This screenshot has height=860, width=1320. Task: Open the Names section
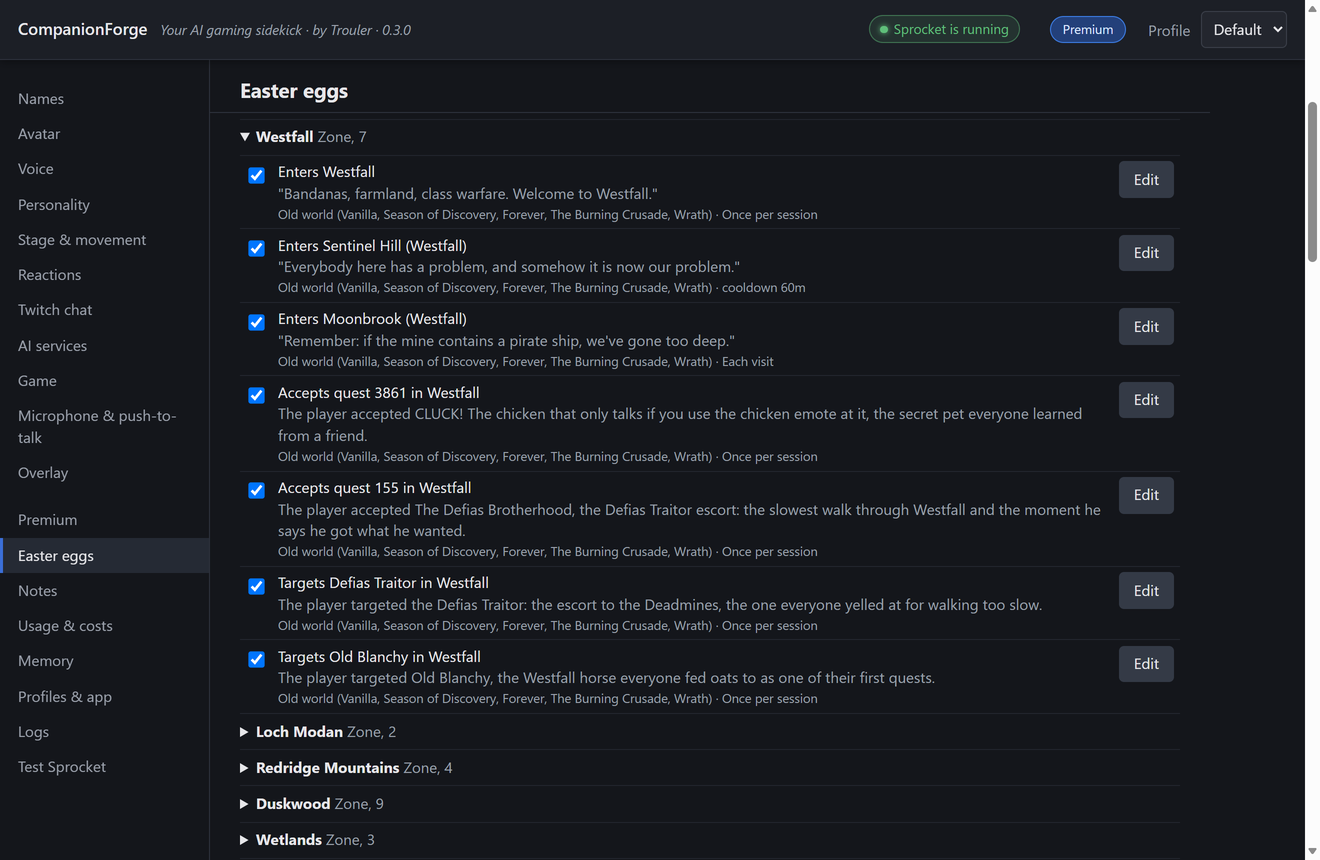(105, 99)
